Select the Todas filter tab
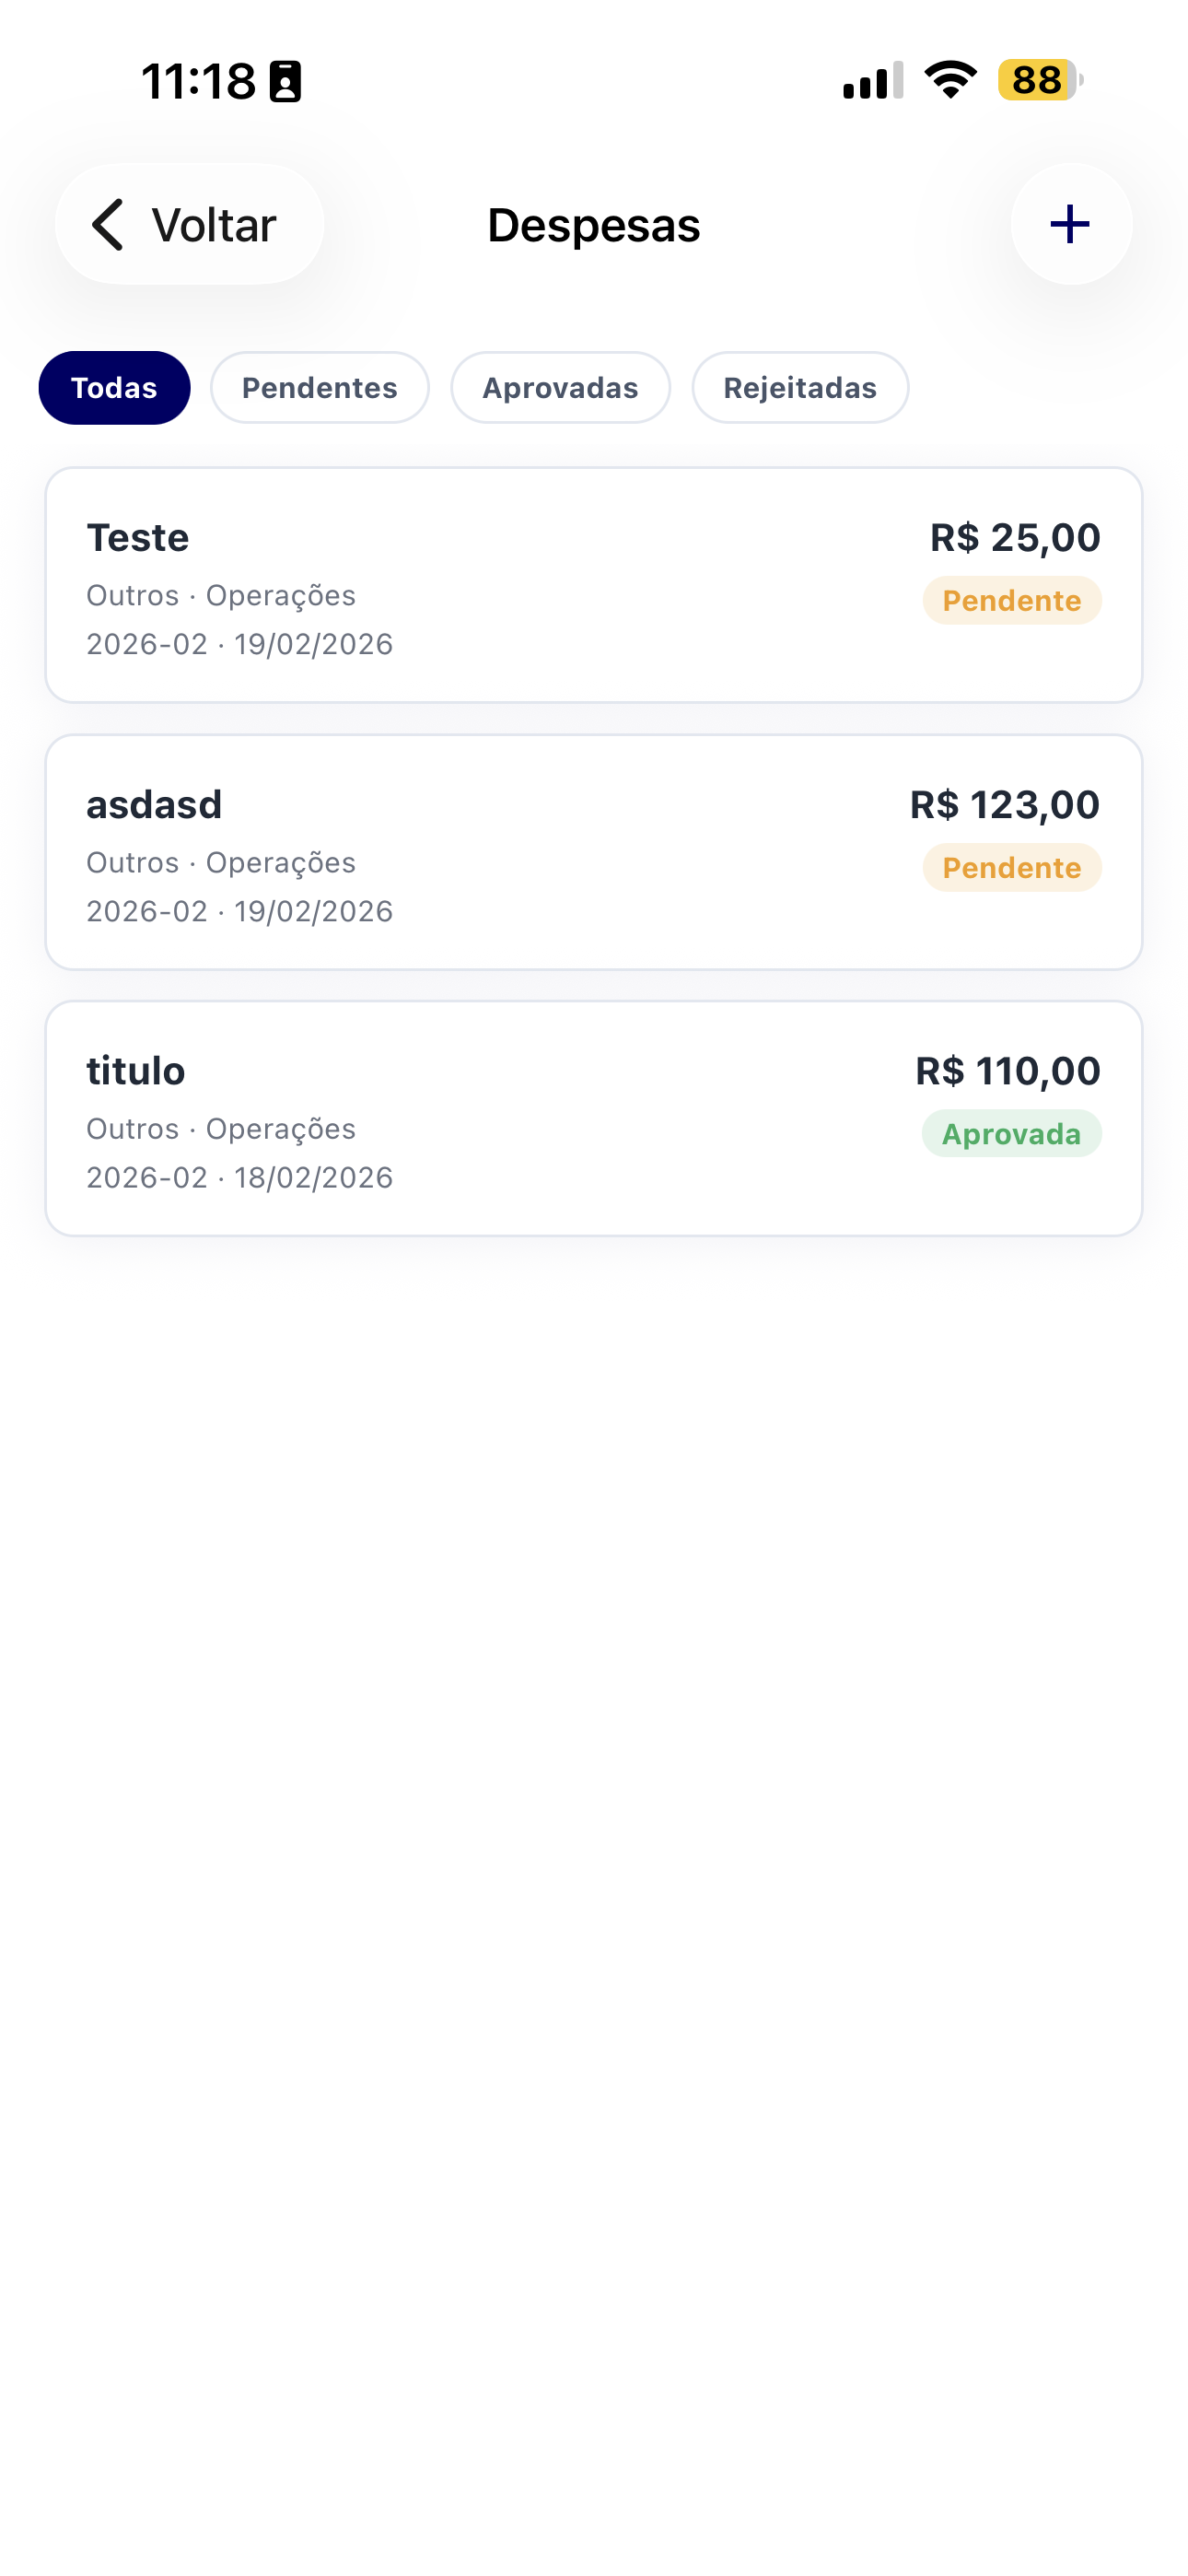Viewport: 1188px width, 2576px height. [x=114, y=388]
